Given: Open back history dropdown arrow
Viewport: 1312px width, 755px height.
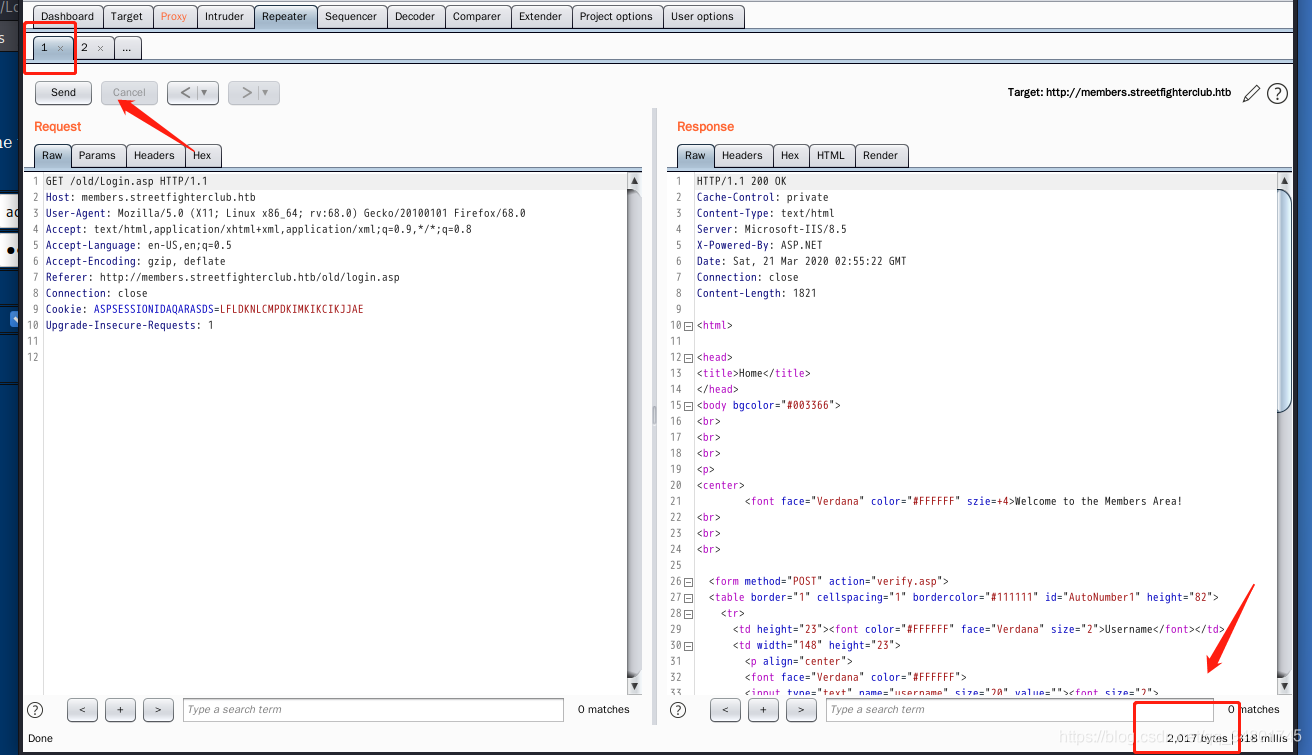Looking at the screenshot, I should 205,93.
